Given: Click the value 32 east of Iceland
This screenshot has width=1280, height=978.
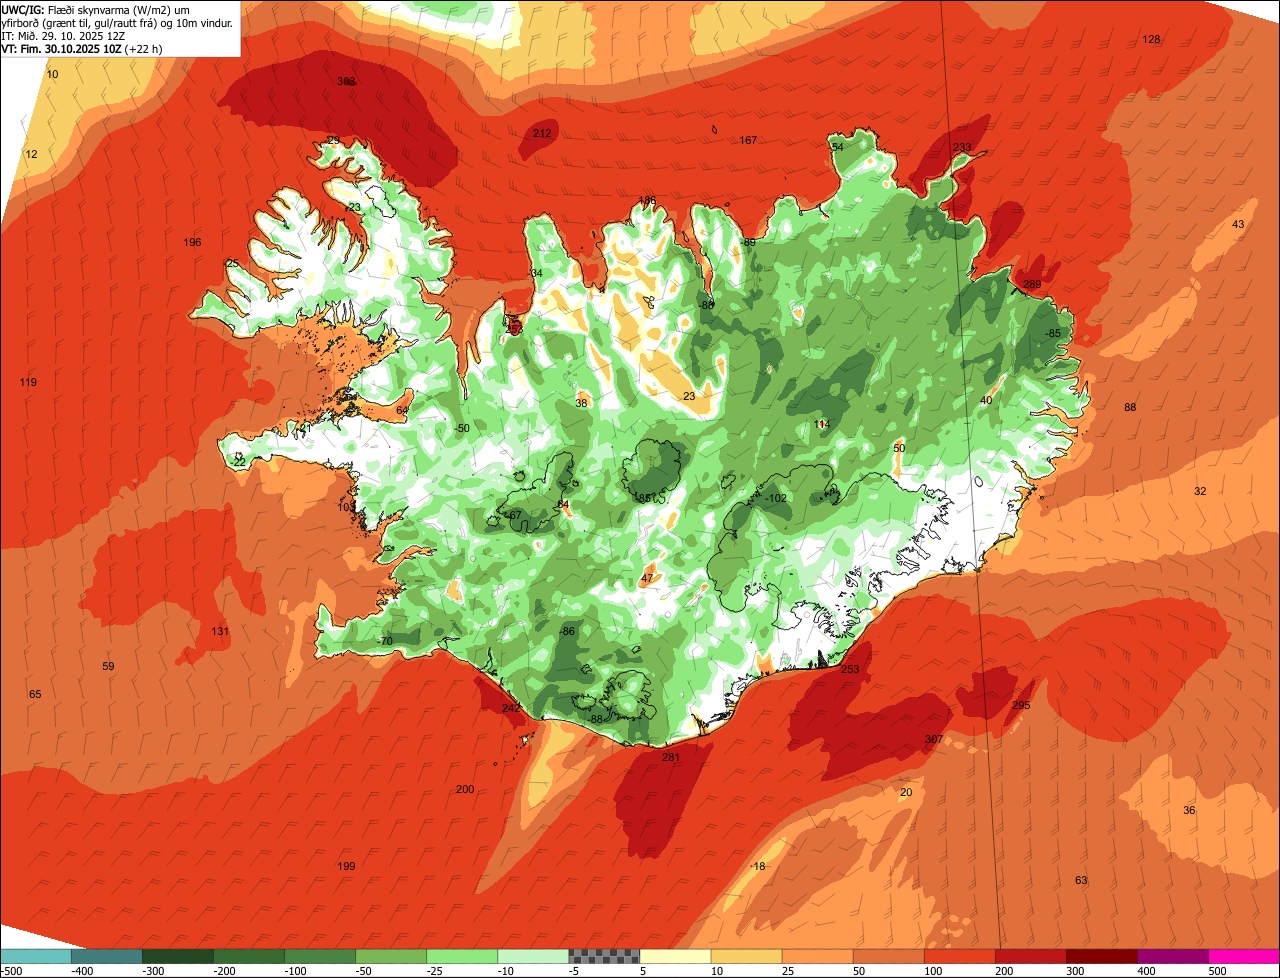Looking at the screenshot, I should (x=1200, y=492).
